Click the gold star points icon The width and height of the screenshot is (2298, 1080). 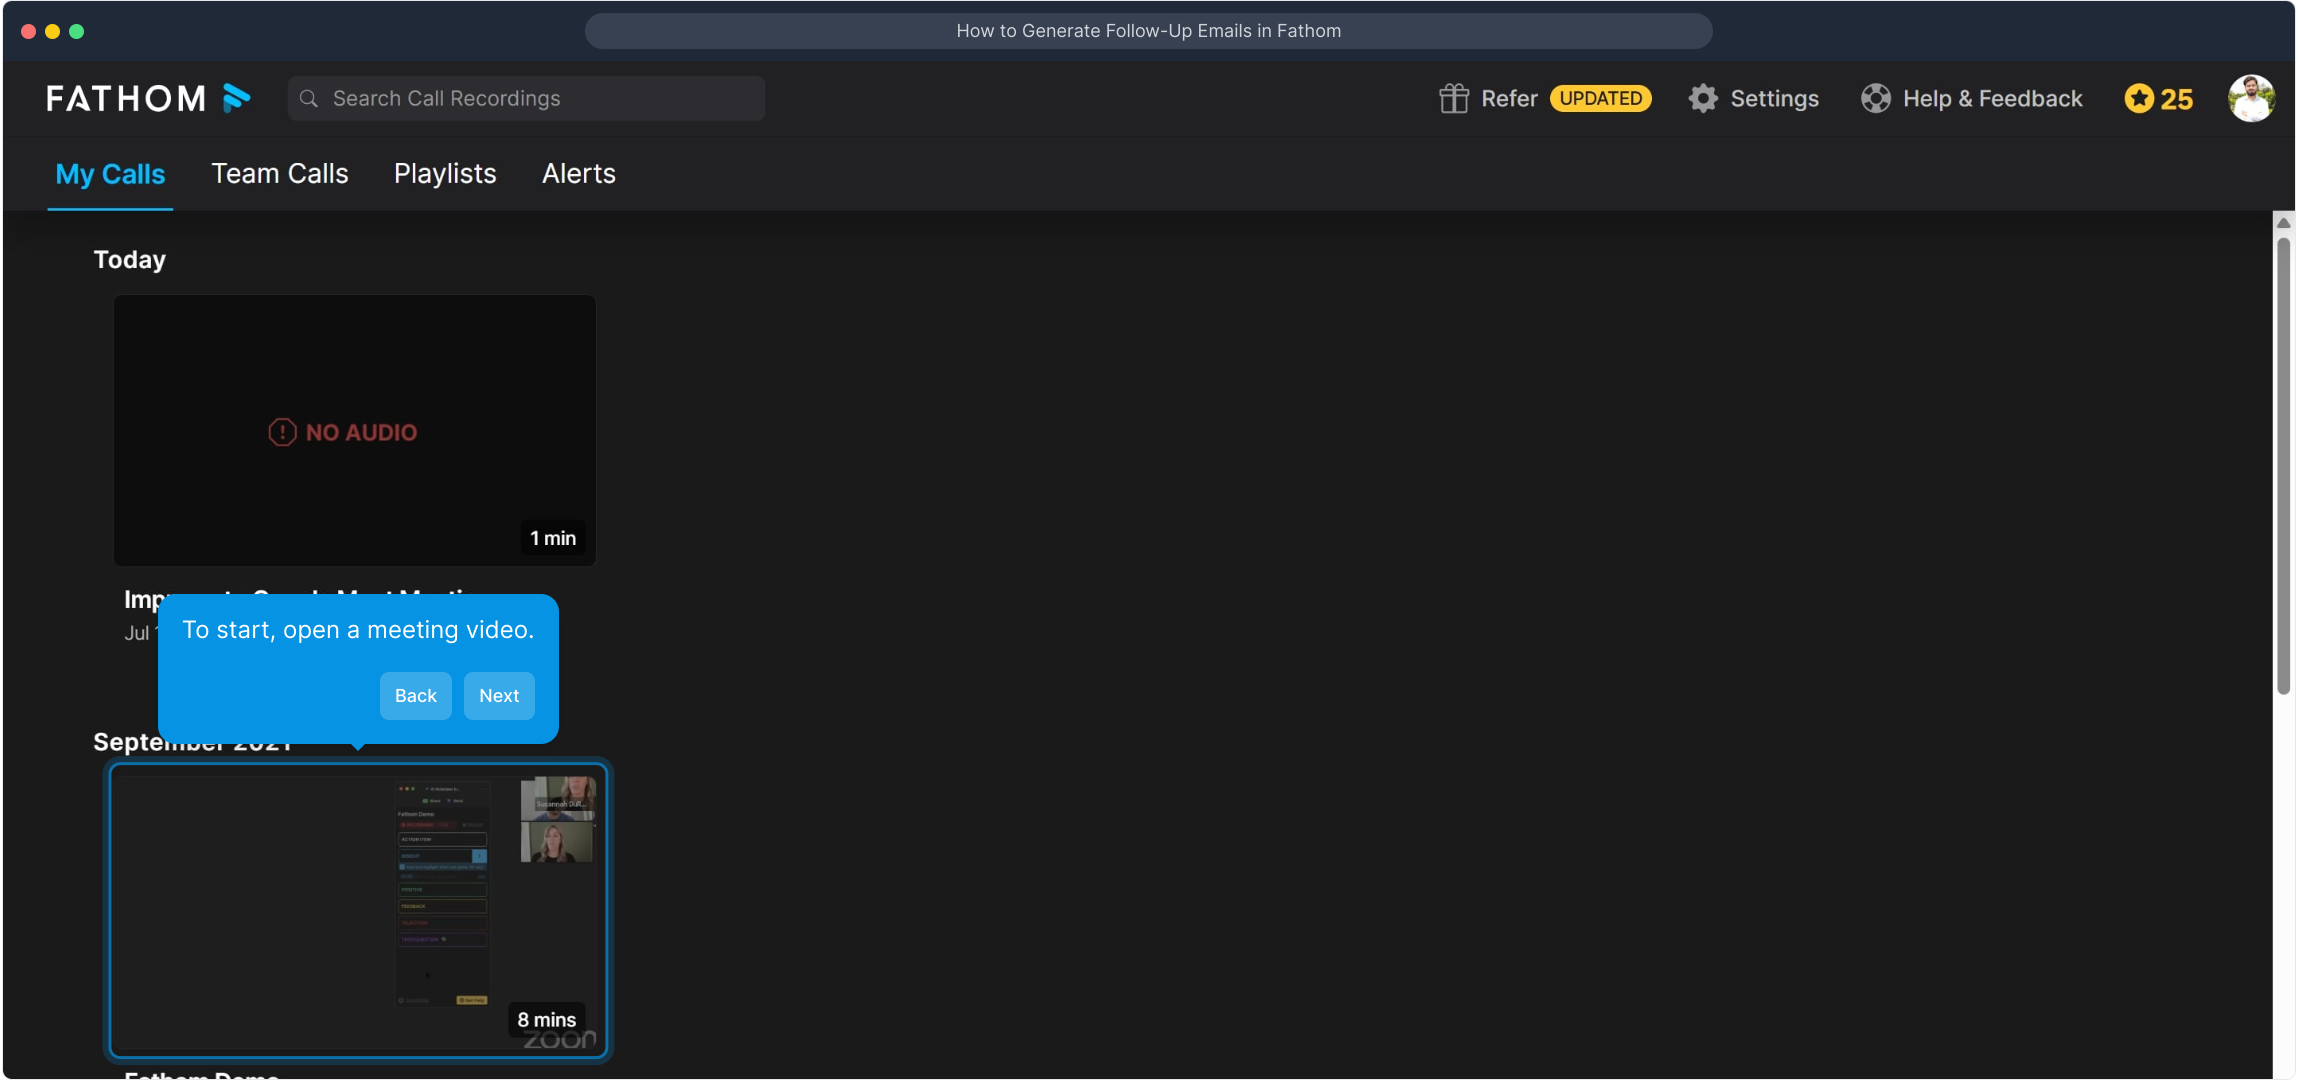(2139, 98)
